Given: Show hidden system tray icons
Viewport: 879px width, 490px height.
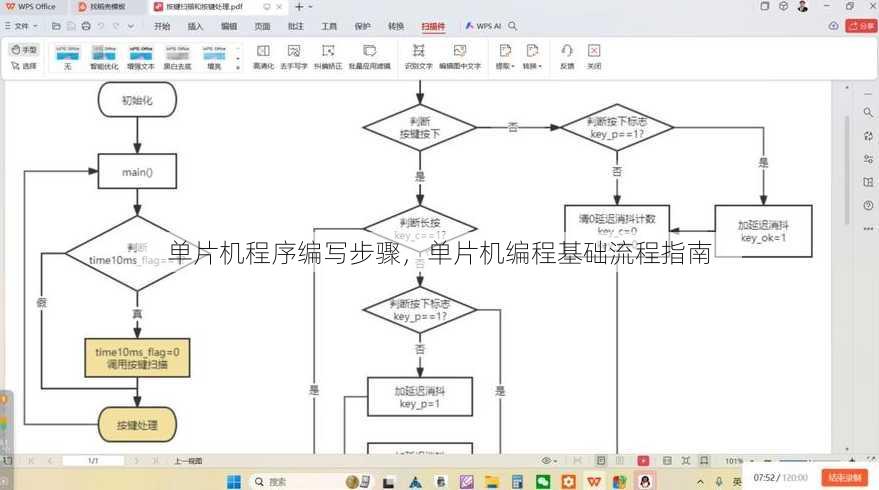Looking at the screenshot, I should [700, 482].
